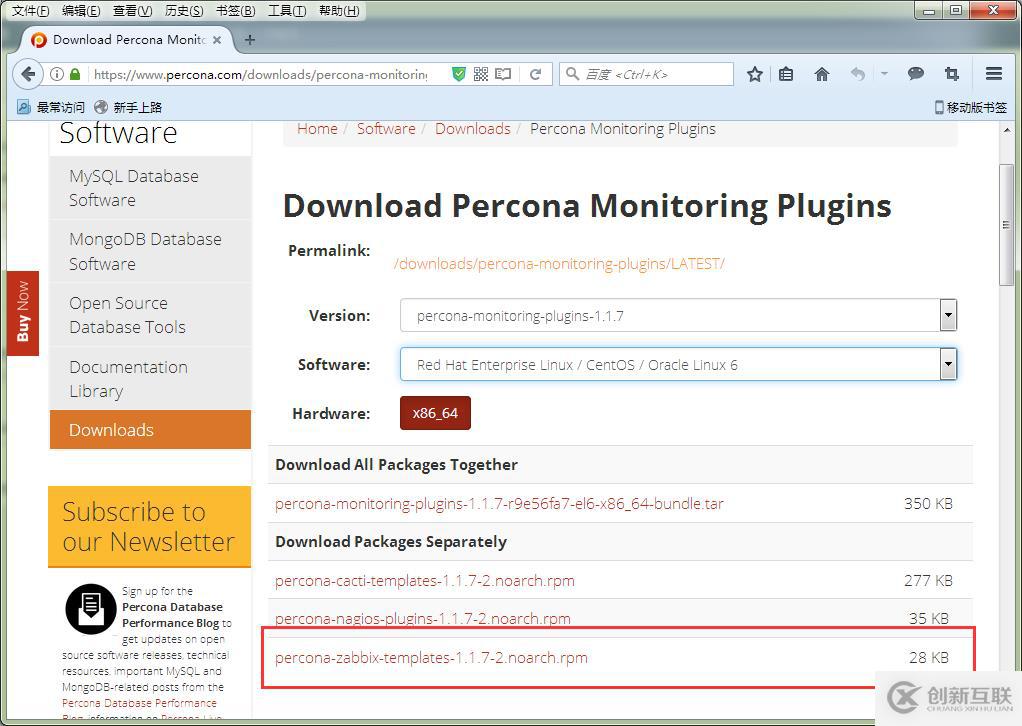Open the 书签 menu

pos(232,11)
